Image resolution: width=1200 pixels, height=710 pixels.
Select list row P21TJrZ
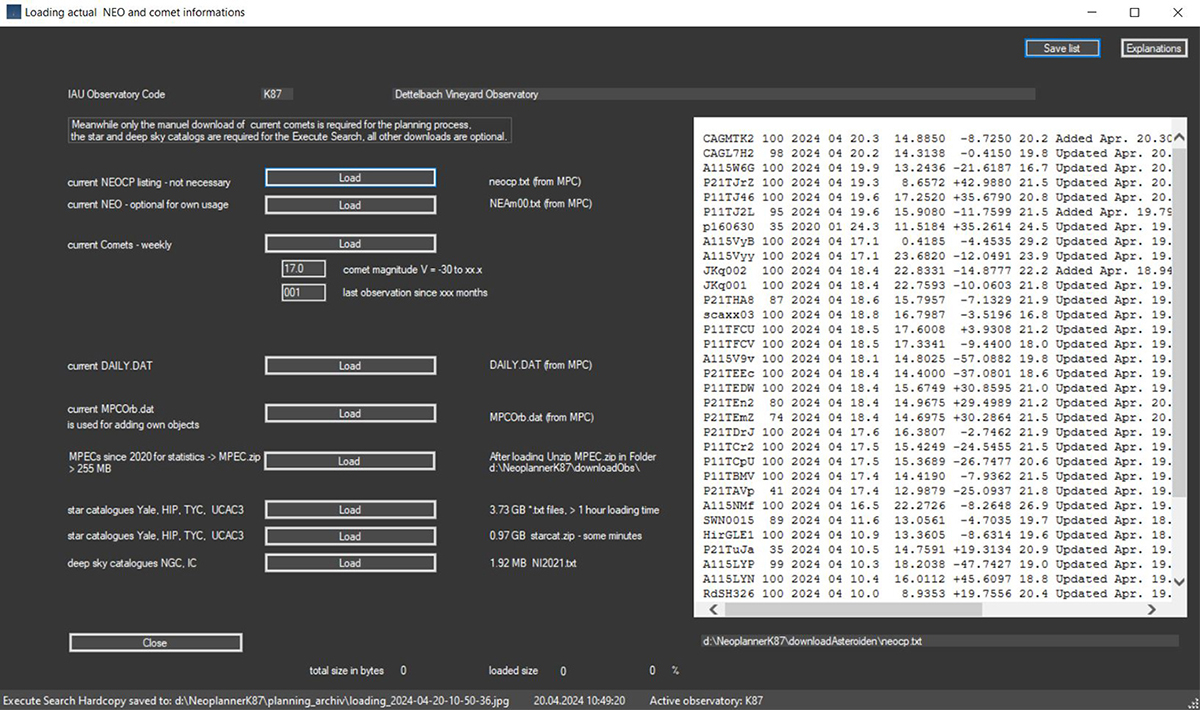(x=938, y=183)
